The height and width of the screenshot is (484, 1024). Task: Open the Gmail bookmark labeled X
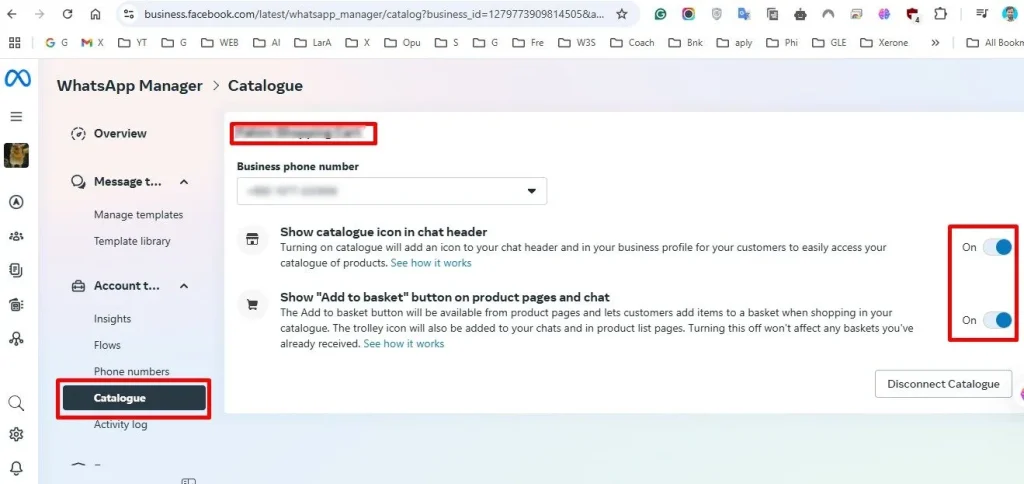tap(92, 42)
